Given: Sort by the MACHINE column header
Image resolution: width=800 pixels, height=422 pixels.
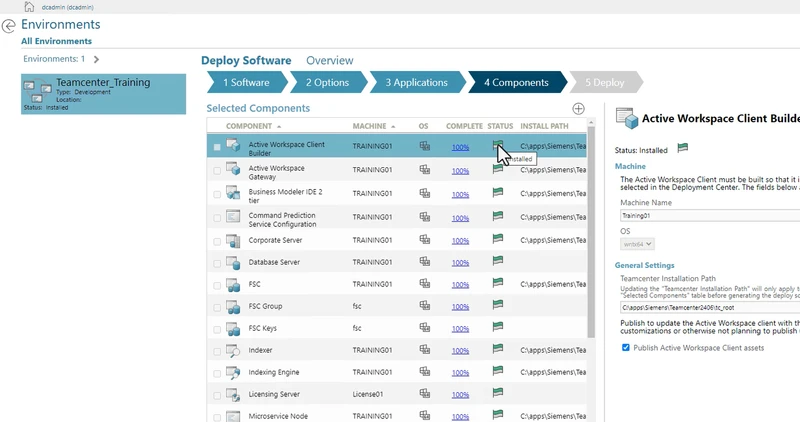Looking at the screenshot, I should (x=369, y=126).
